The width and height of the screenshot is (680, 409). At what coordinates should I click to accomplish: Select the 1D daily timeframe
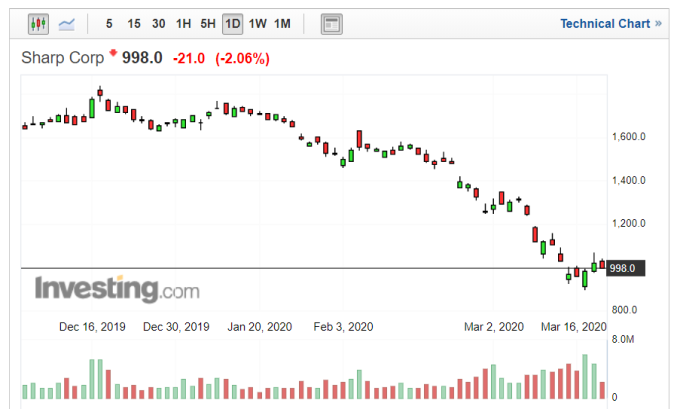(232, 24)
